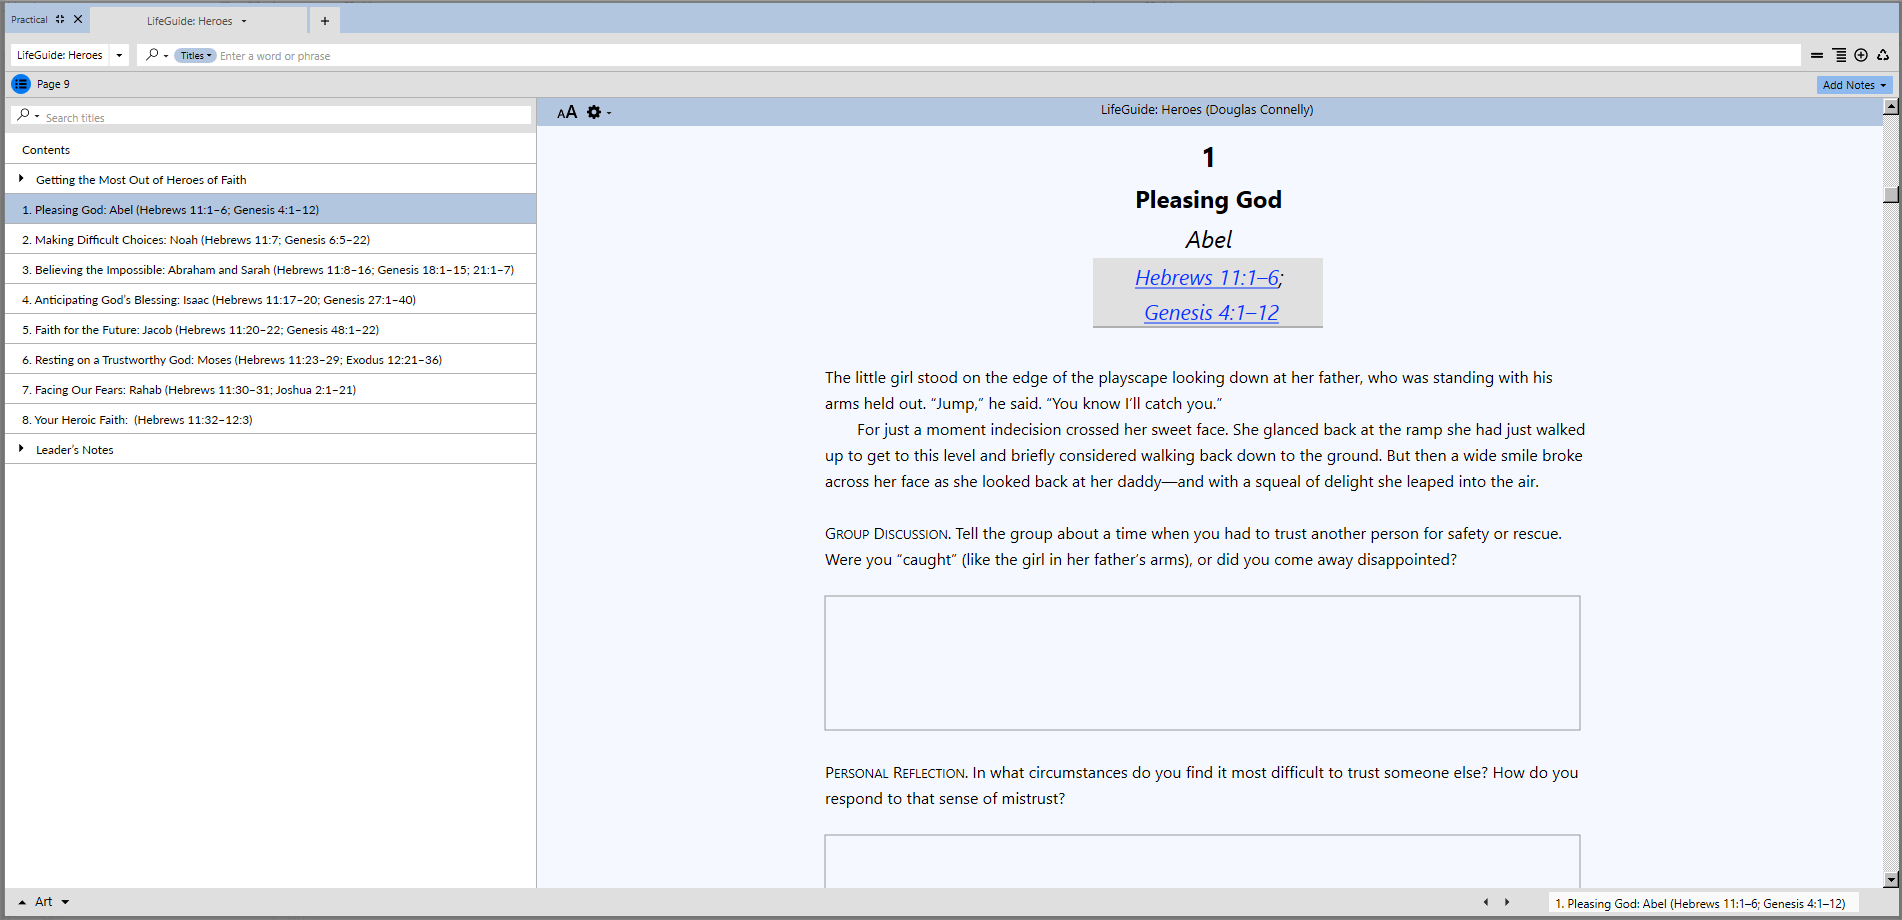This screenshot has height=920, width=1902.
Task: Go to the previous section using left arrow
Action: [1485, 902]
